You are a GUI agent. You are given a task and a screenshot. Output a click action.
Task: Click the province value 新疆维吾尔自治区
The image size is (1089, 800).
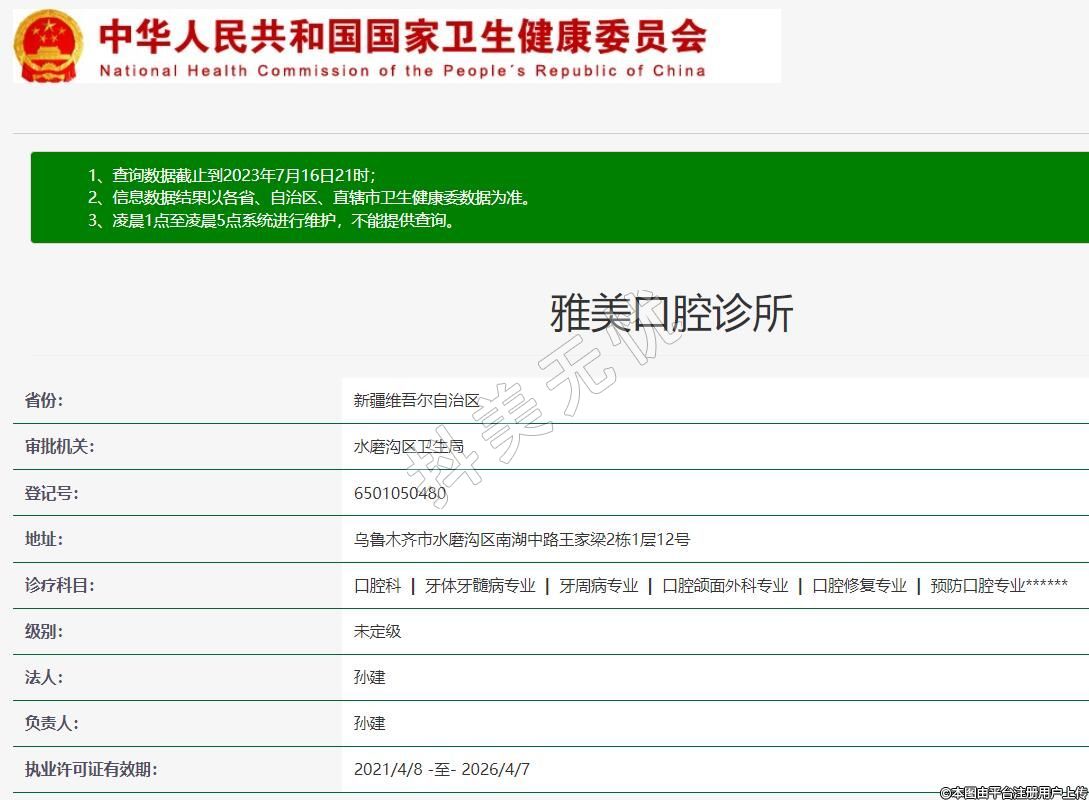[417, 400]
